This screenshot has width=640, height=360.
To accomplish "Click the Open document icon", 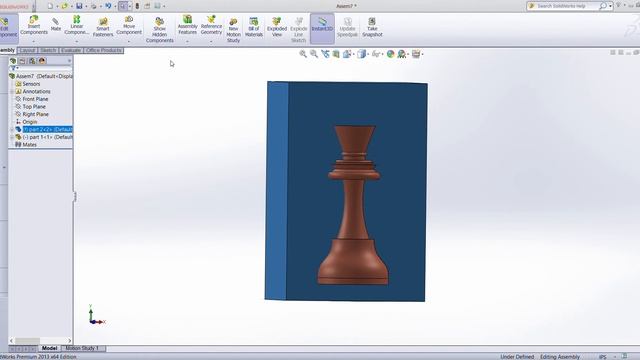I will 64,6.
